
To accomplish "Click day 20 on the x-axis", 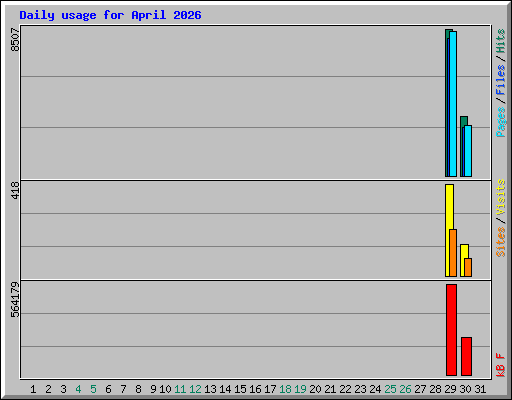I will pyautogui.click(x=315, y=389).
